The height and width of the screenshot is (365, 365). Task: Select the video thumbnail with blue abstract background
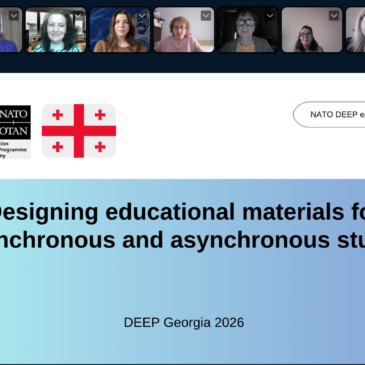[120, 30]
